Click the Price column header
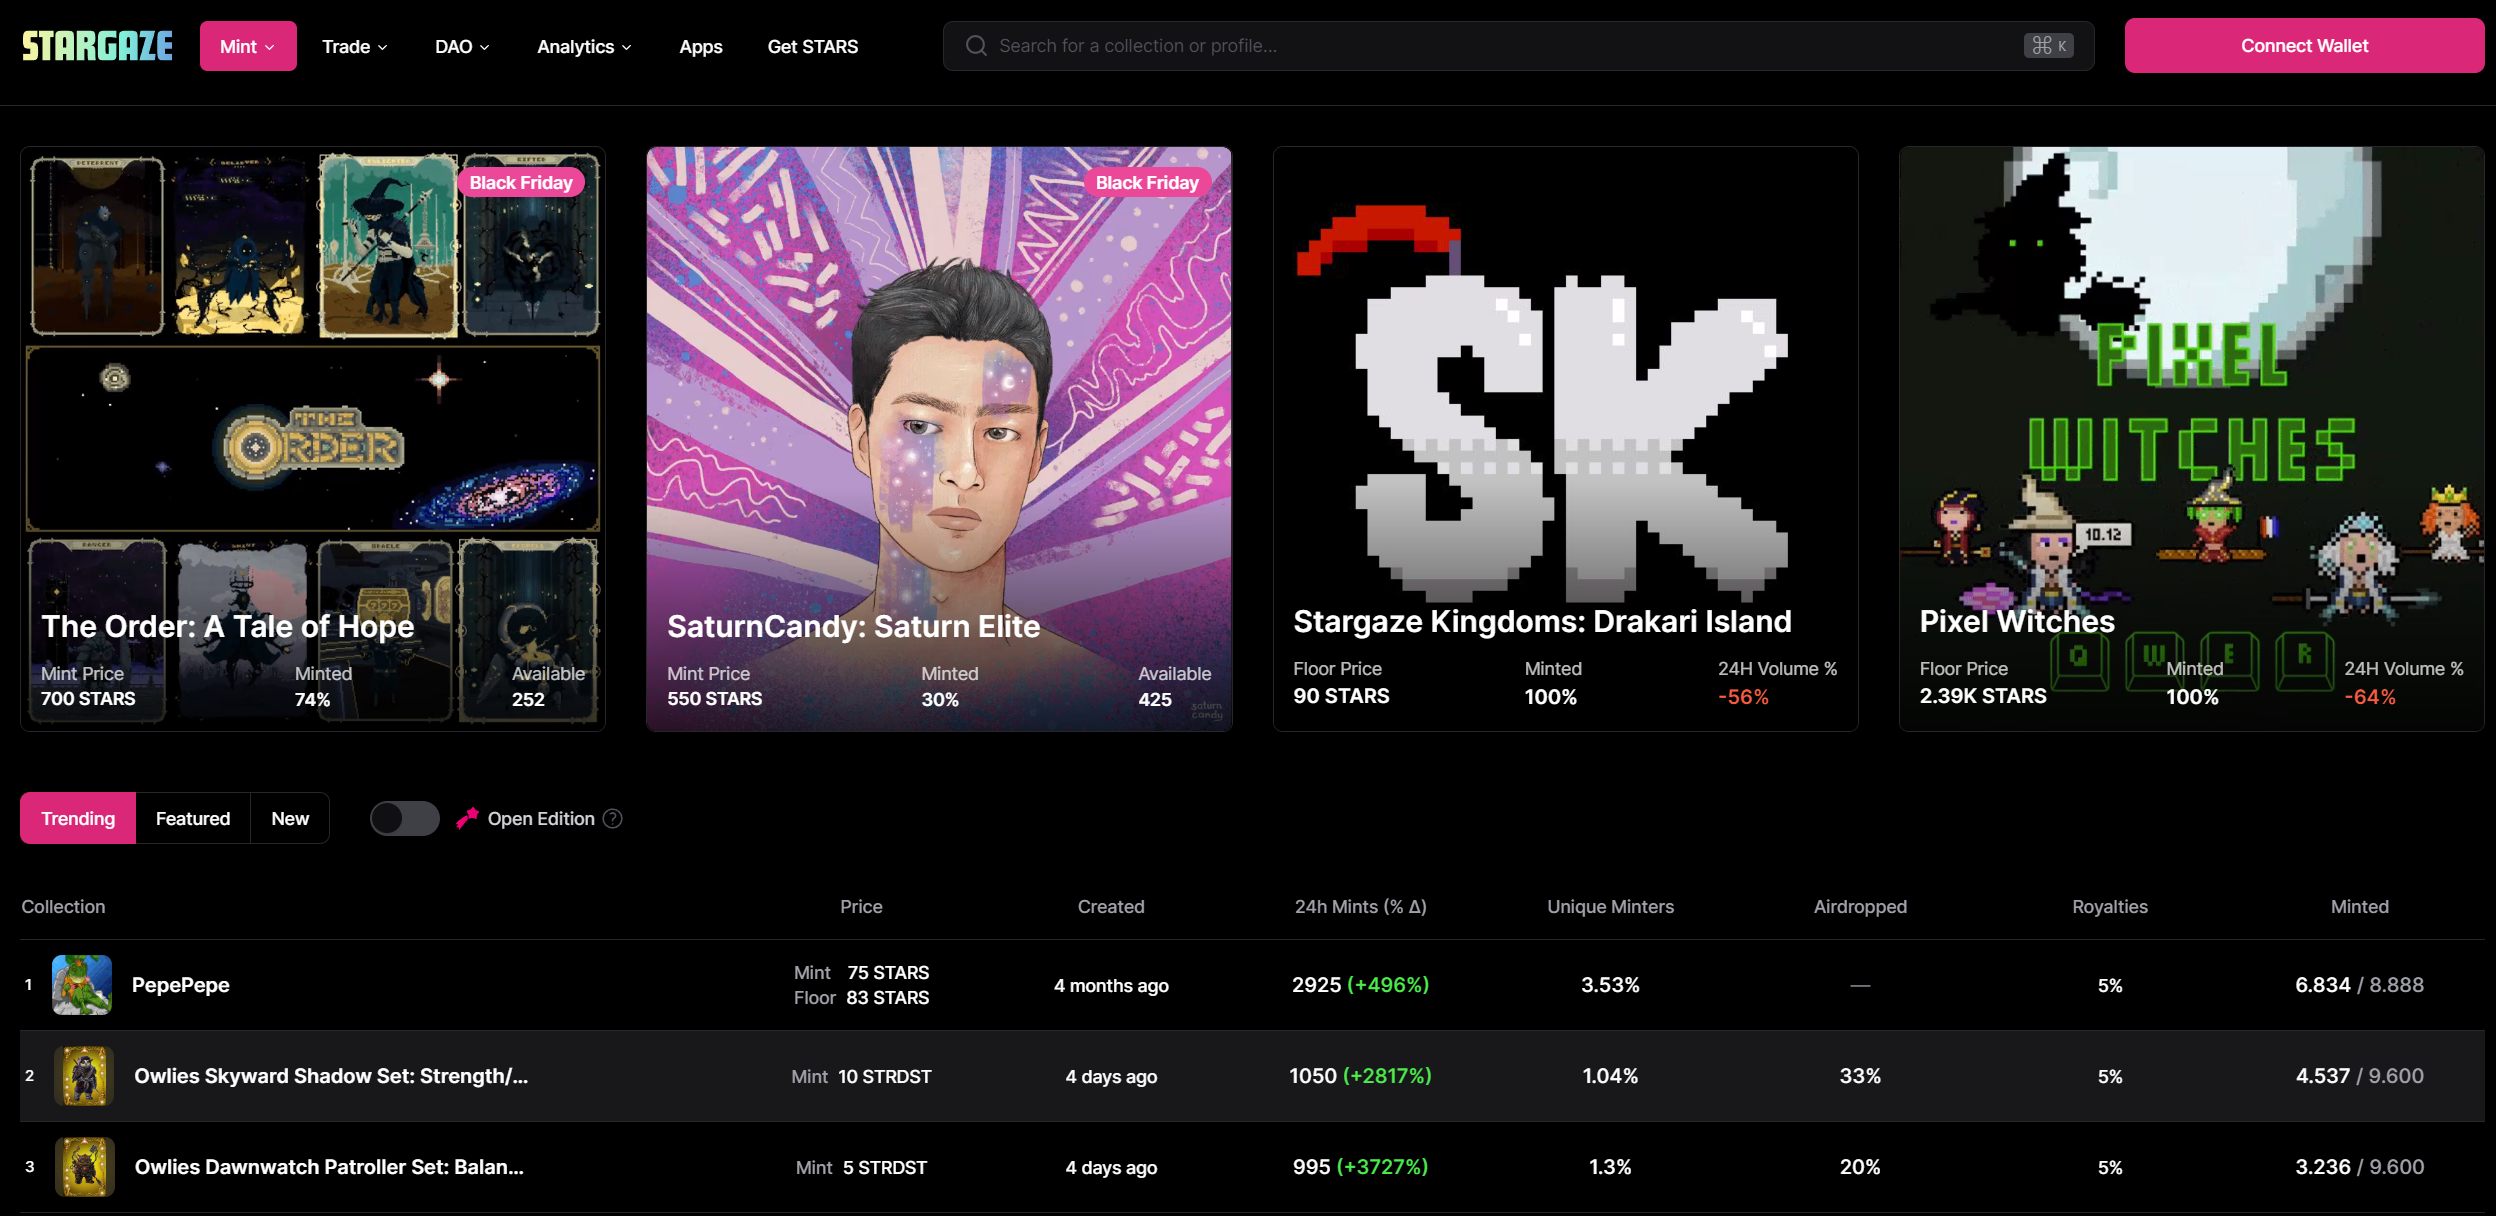This screenshot has width=2496, height=1216. point(861,906)
